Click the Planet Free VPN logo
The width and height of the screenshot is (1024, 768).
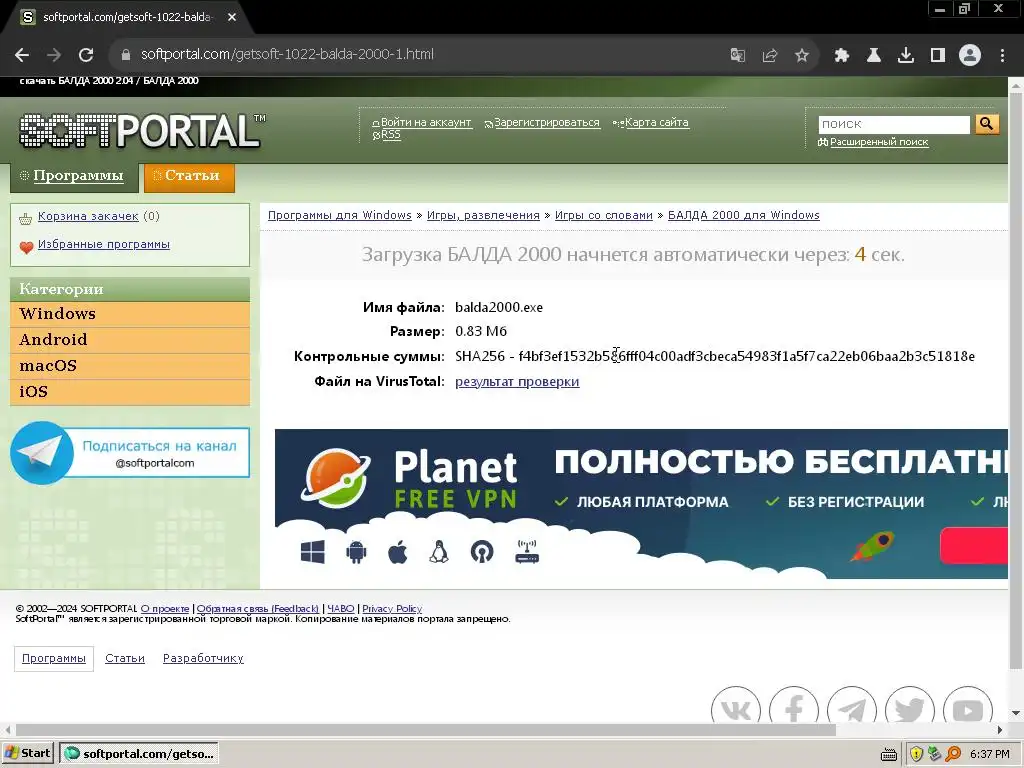tap(409, 479)
